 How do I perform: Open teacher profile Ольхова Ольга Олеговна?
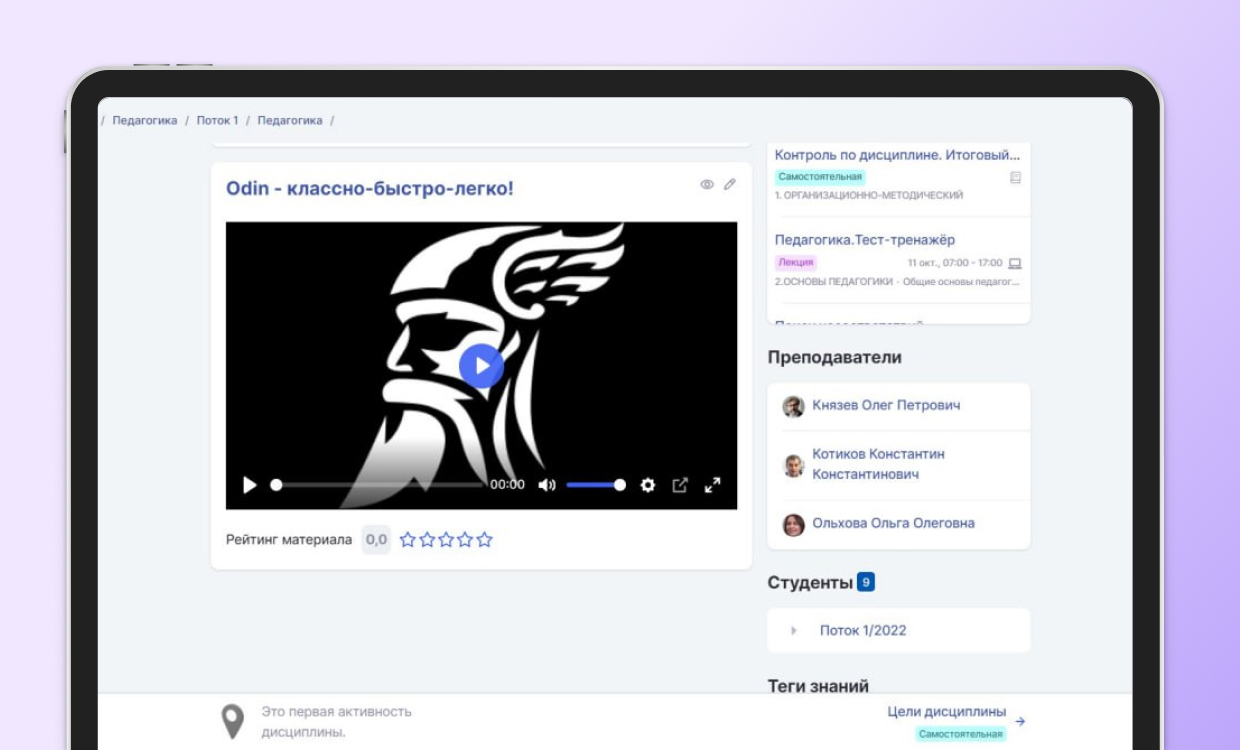893,524
